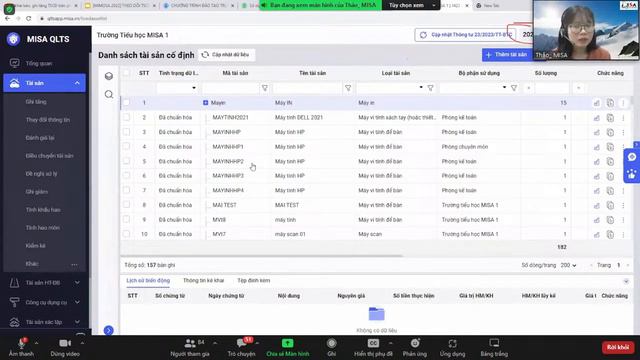The image size is (640, 360).
Task: Open Số dòng/trang 200 dropdown
Action: pos(568,265)
